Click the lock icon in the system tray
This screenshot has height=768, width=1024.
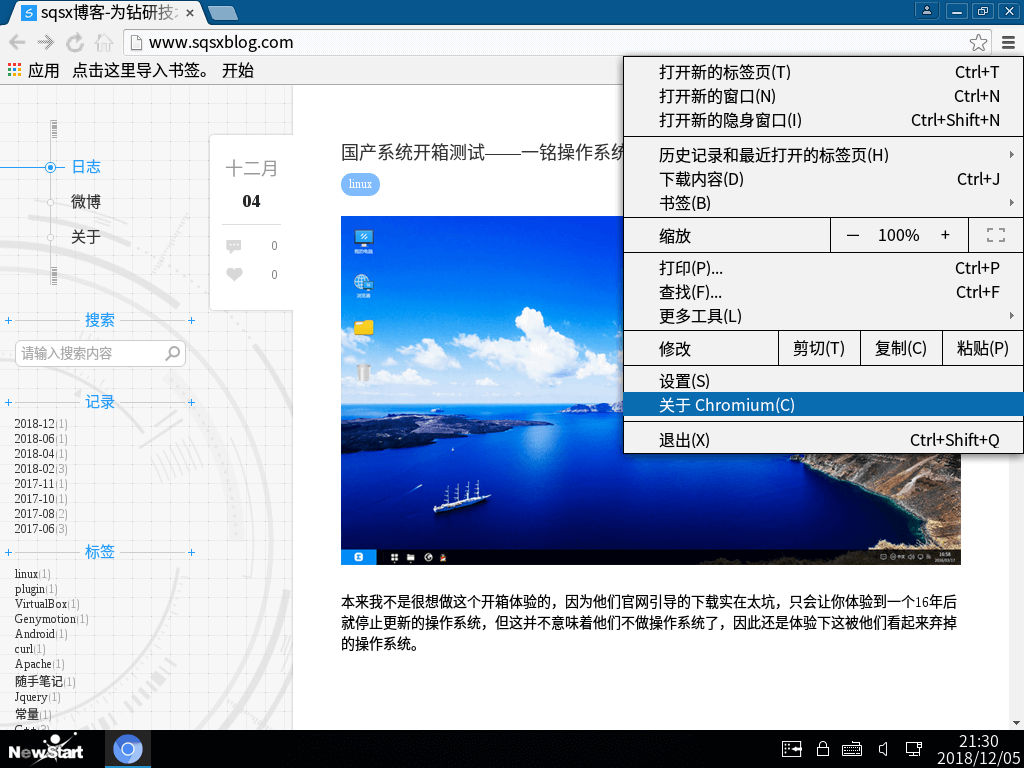coord(823,748)
